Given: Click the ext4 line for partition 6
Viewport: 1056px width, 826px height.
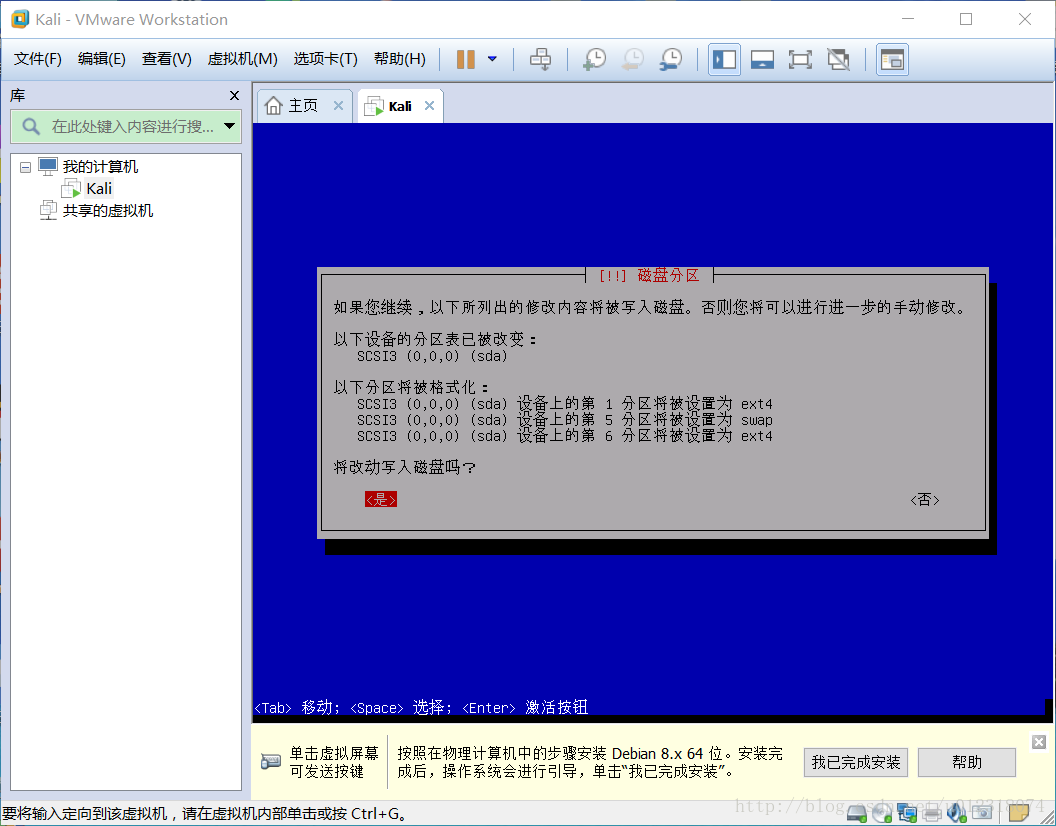Looking at the screenshot, I should (564, 436).
